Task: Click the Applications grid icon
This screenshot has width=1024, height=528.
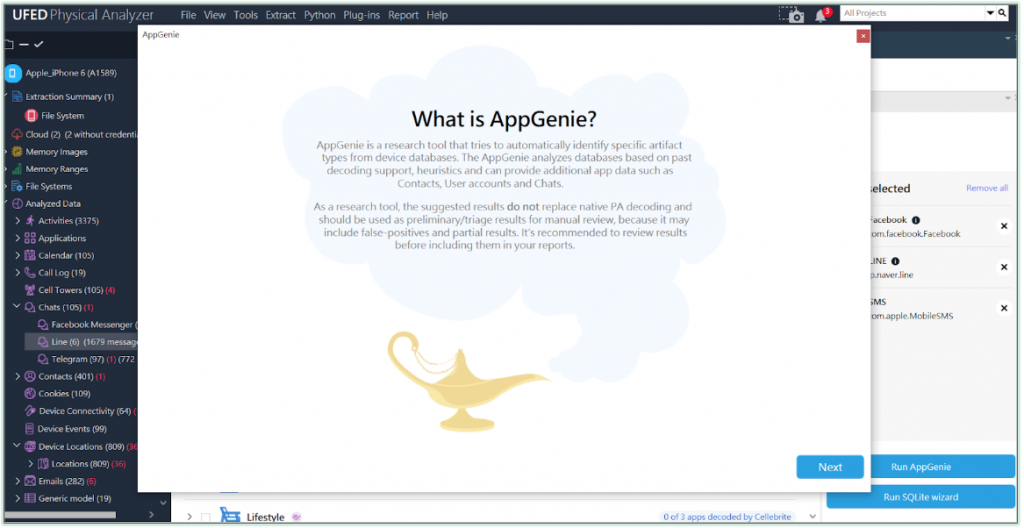Action: [30, 238]
